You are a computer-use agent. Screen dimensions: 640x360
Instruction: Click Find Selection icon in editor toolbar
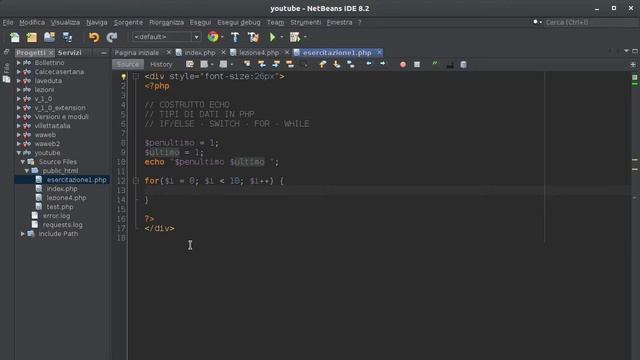[x=247, y=64]
